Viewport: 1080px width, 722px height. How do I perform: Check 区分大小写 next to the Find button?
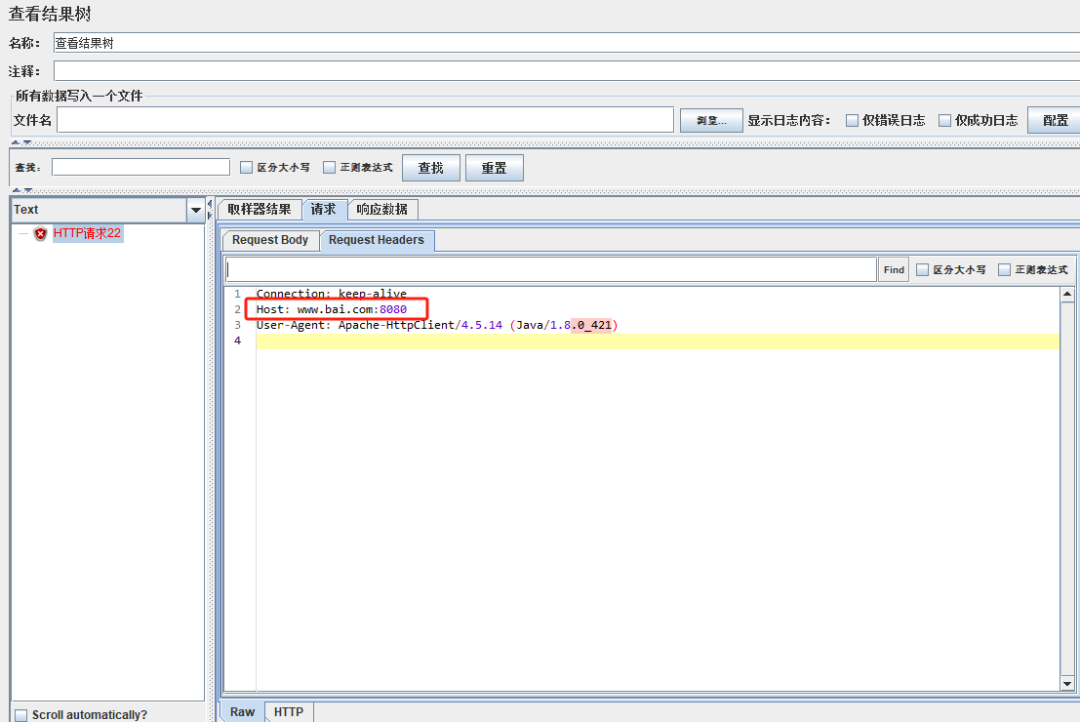coord(922,270)
